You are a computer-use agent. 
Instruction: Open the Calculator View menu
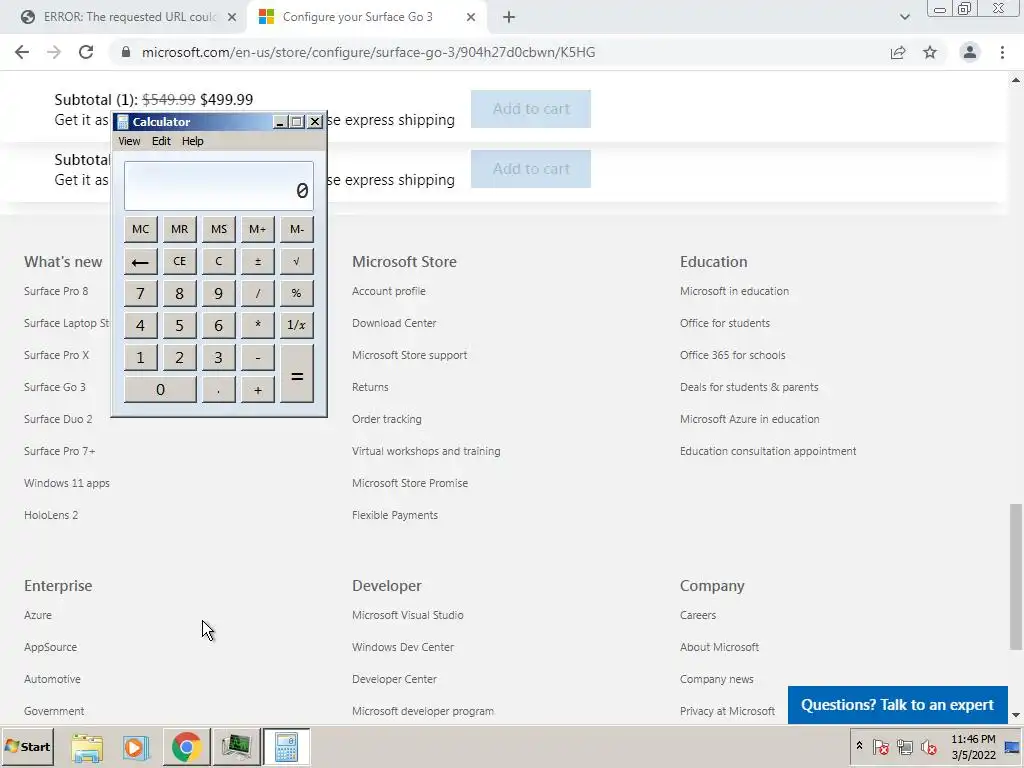[129, 141]
